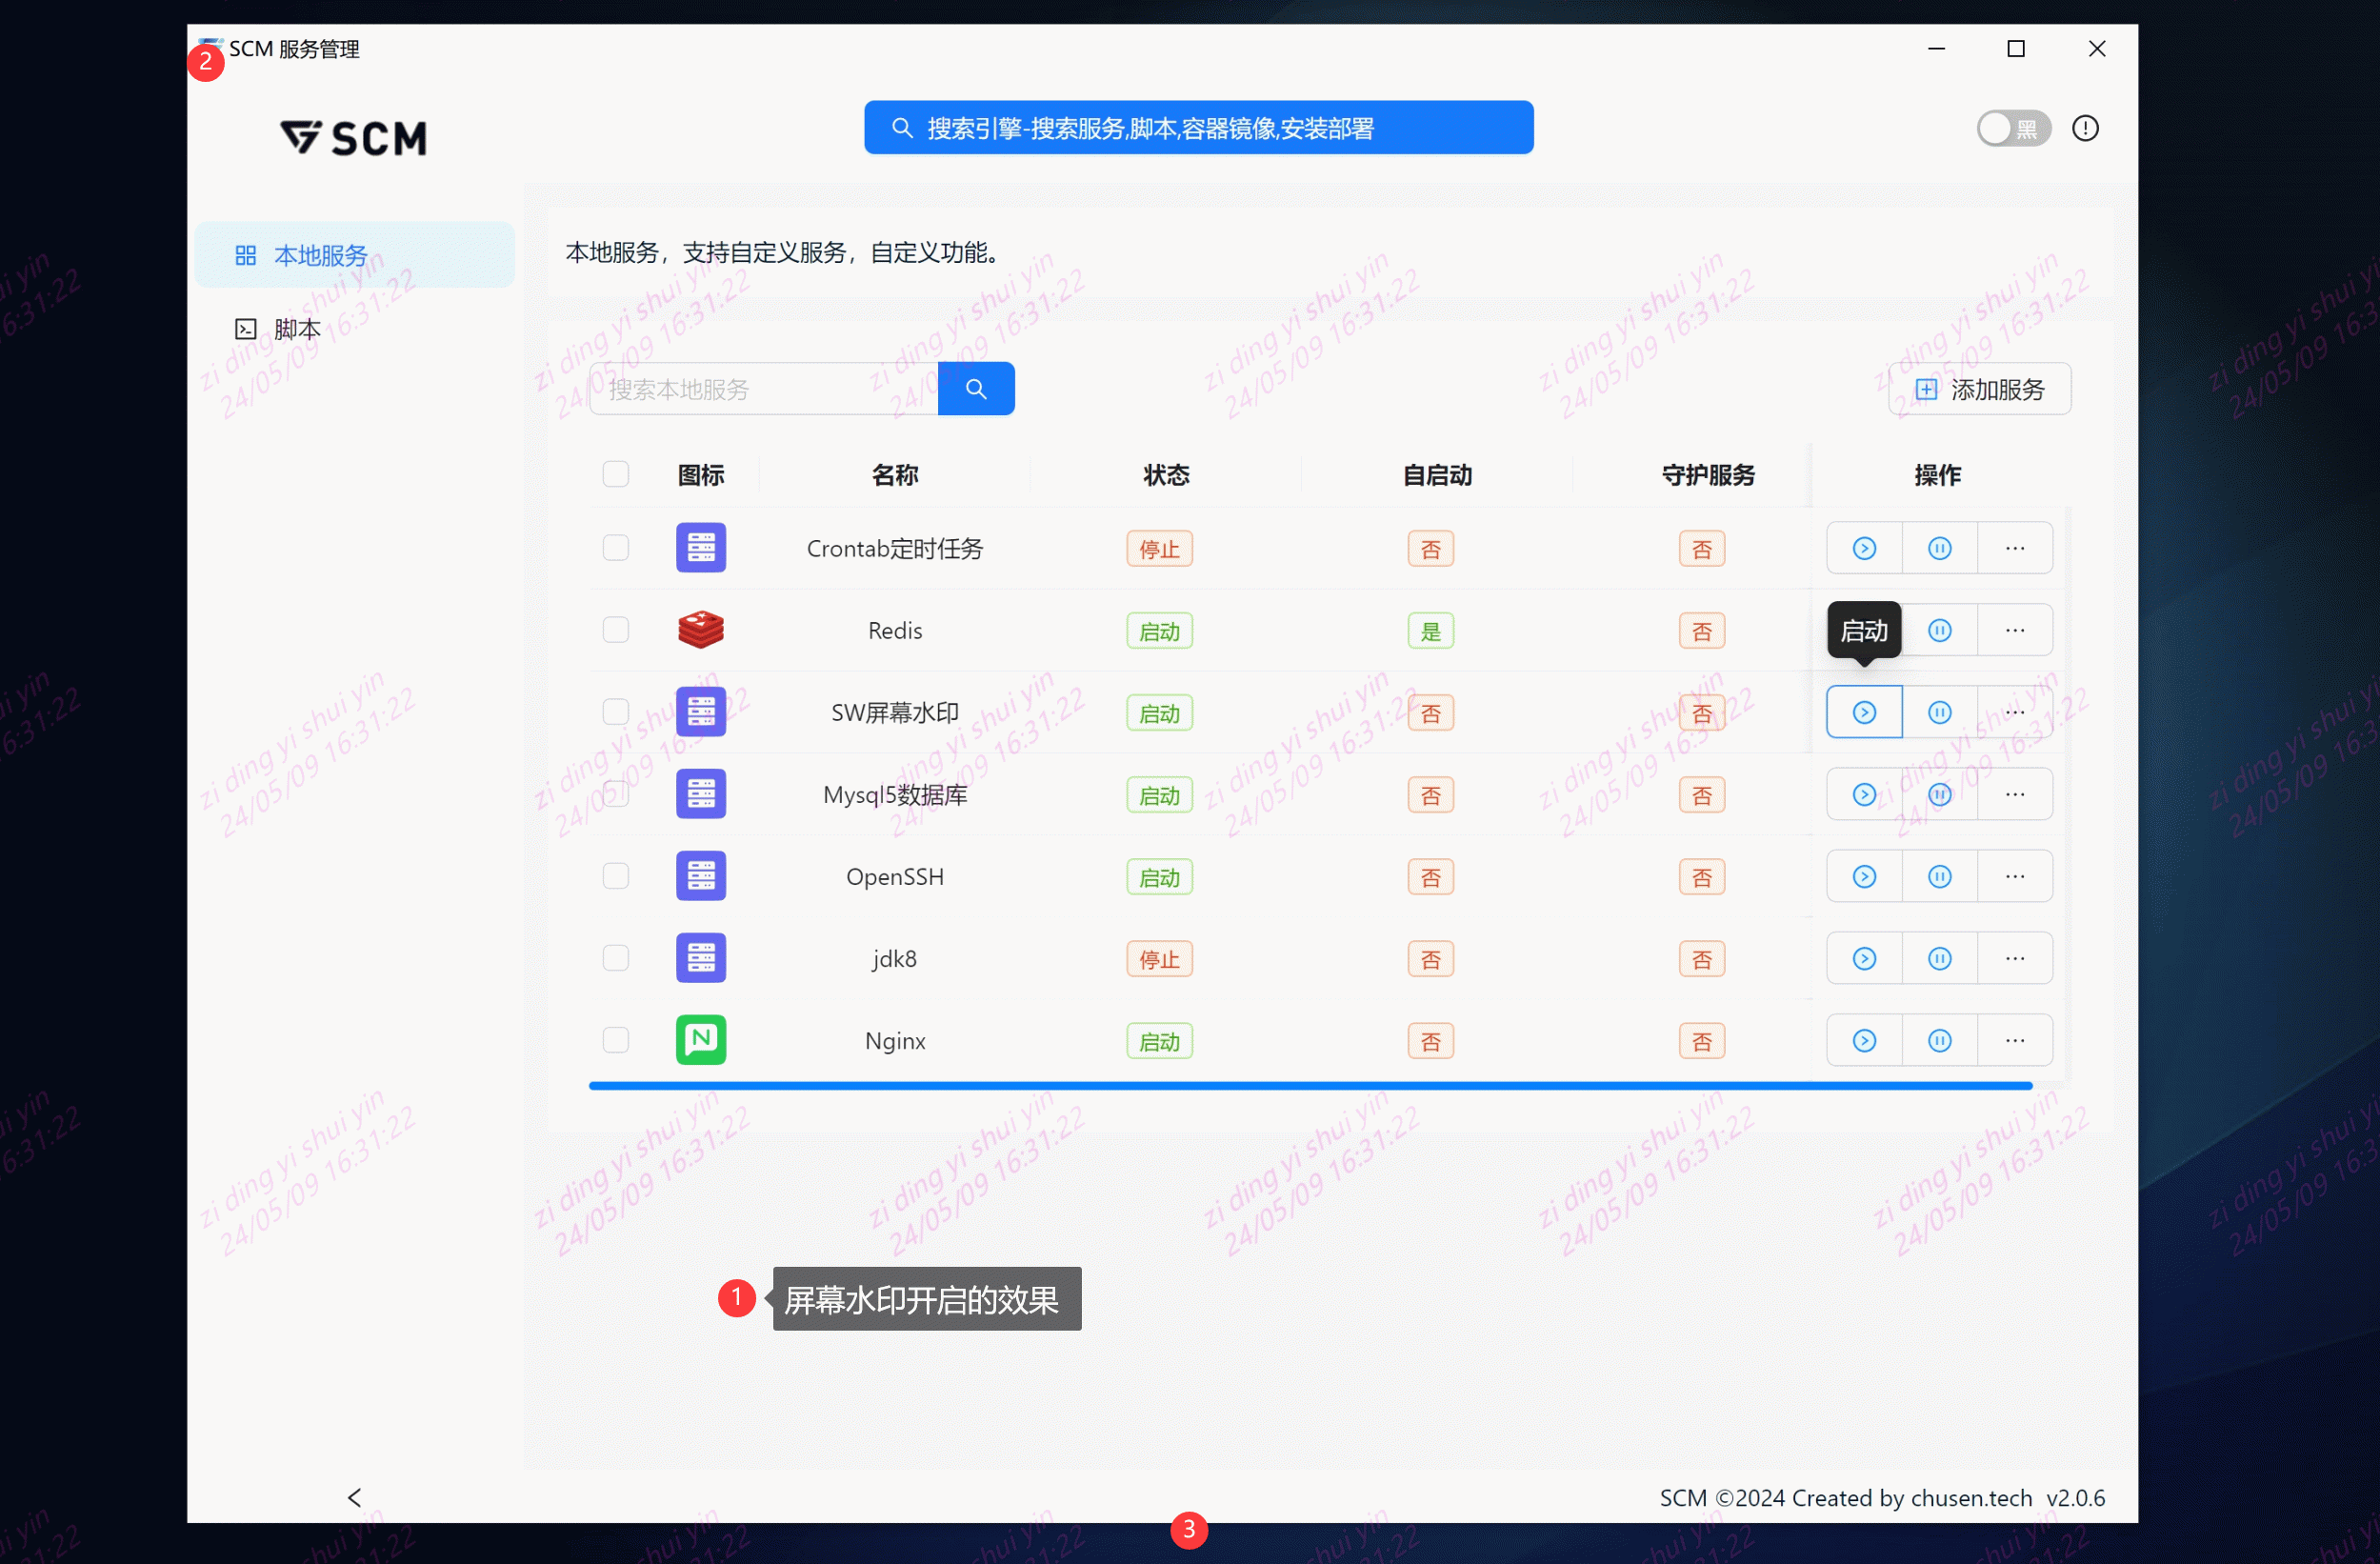The image size is (2380, 1564).
Task: Pause the Redis service
Action: click(1939, 629)
